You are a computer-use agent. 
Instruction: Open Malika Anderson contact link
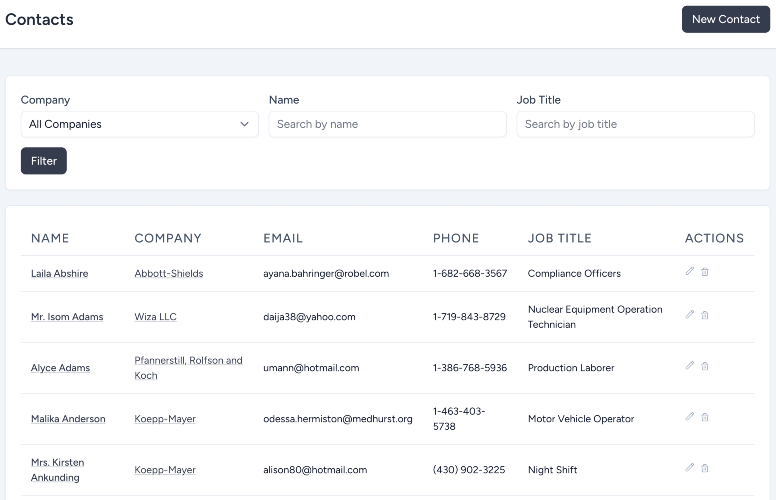68,419
